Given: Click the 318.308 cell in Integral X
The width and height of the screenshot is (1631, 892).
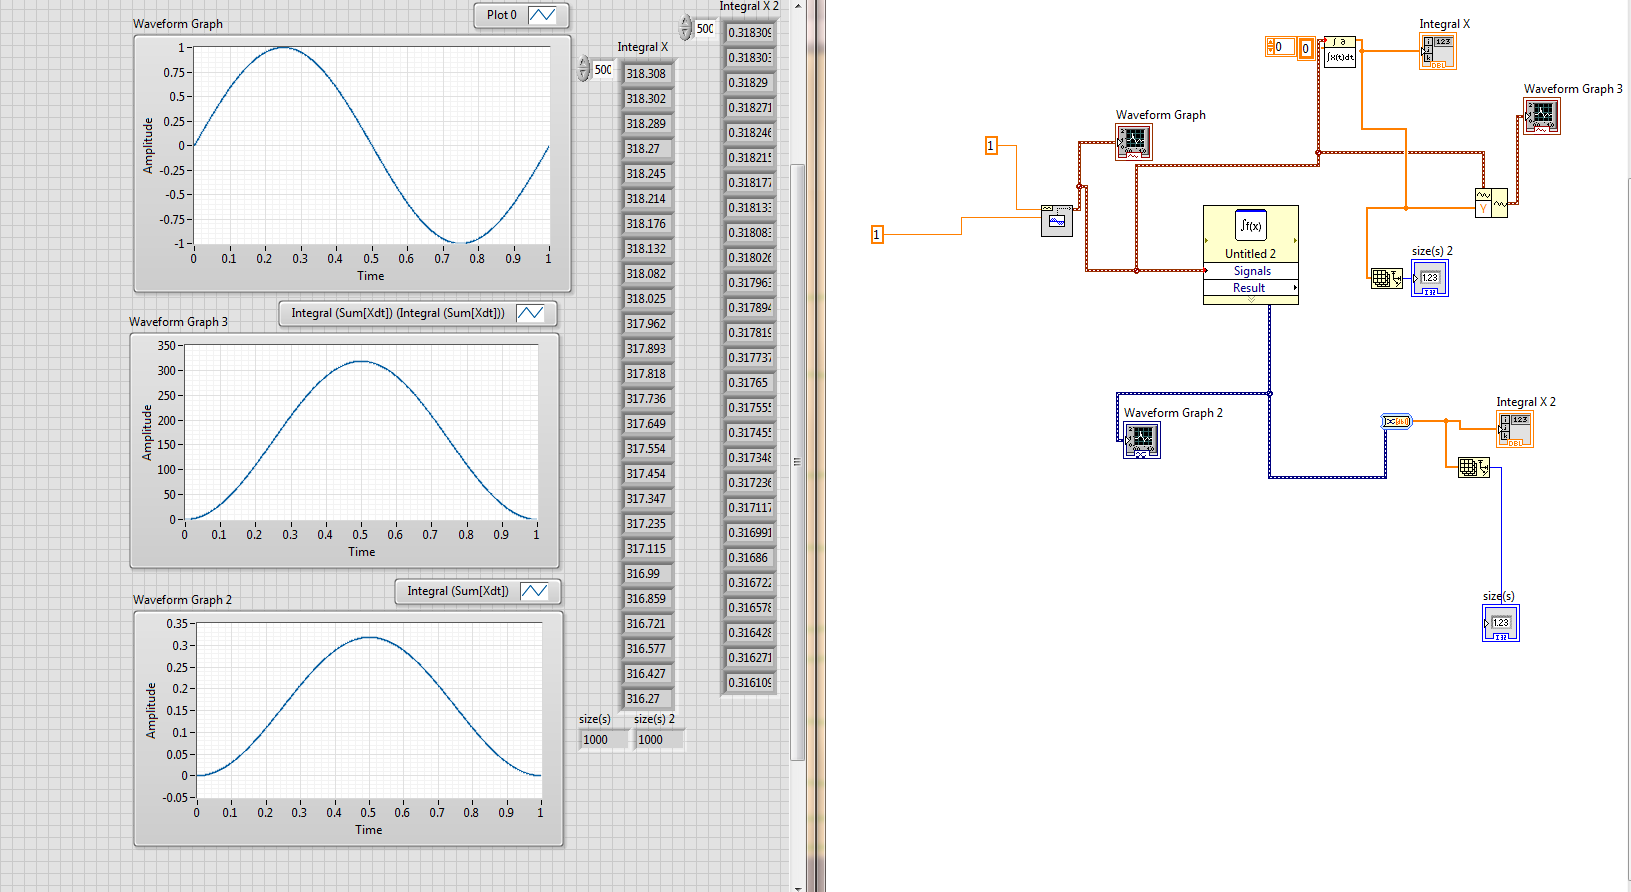Looking at the screenshot, I should tap(648, 74).
